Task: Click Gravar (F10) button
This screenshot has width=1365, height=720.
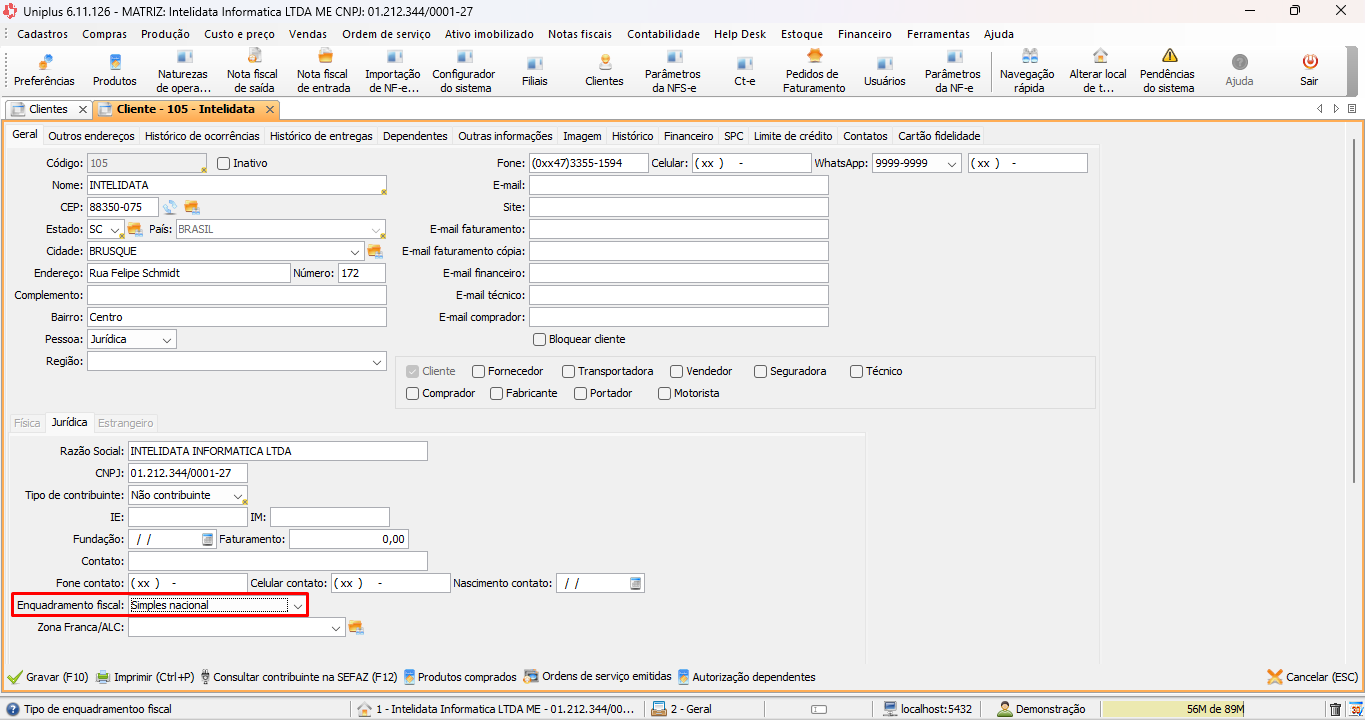Action: 48,677
